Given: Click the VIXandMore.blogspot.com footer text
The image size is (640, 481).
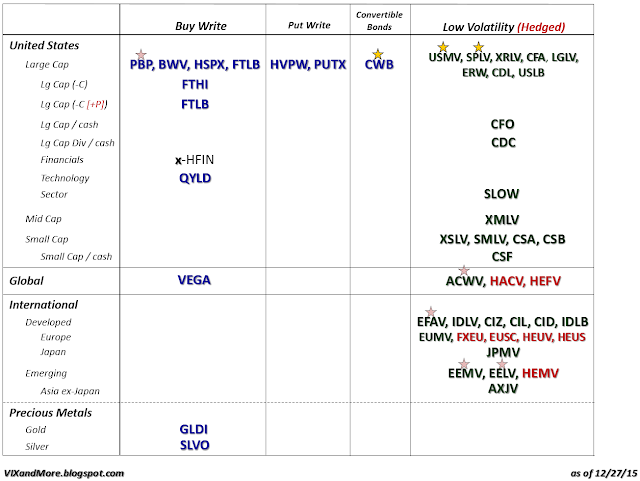Looking at the screenshot, I should [x=64, y=473].
